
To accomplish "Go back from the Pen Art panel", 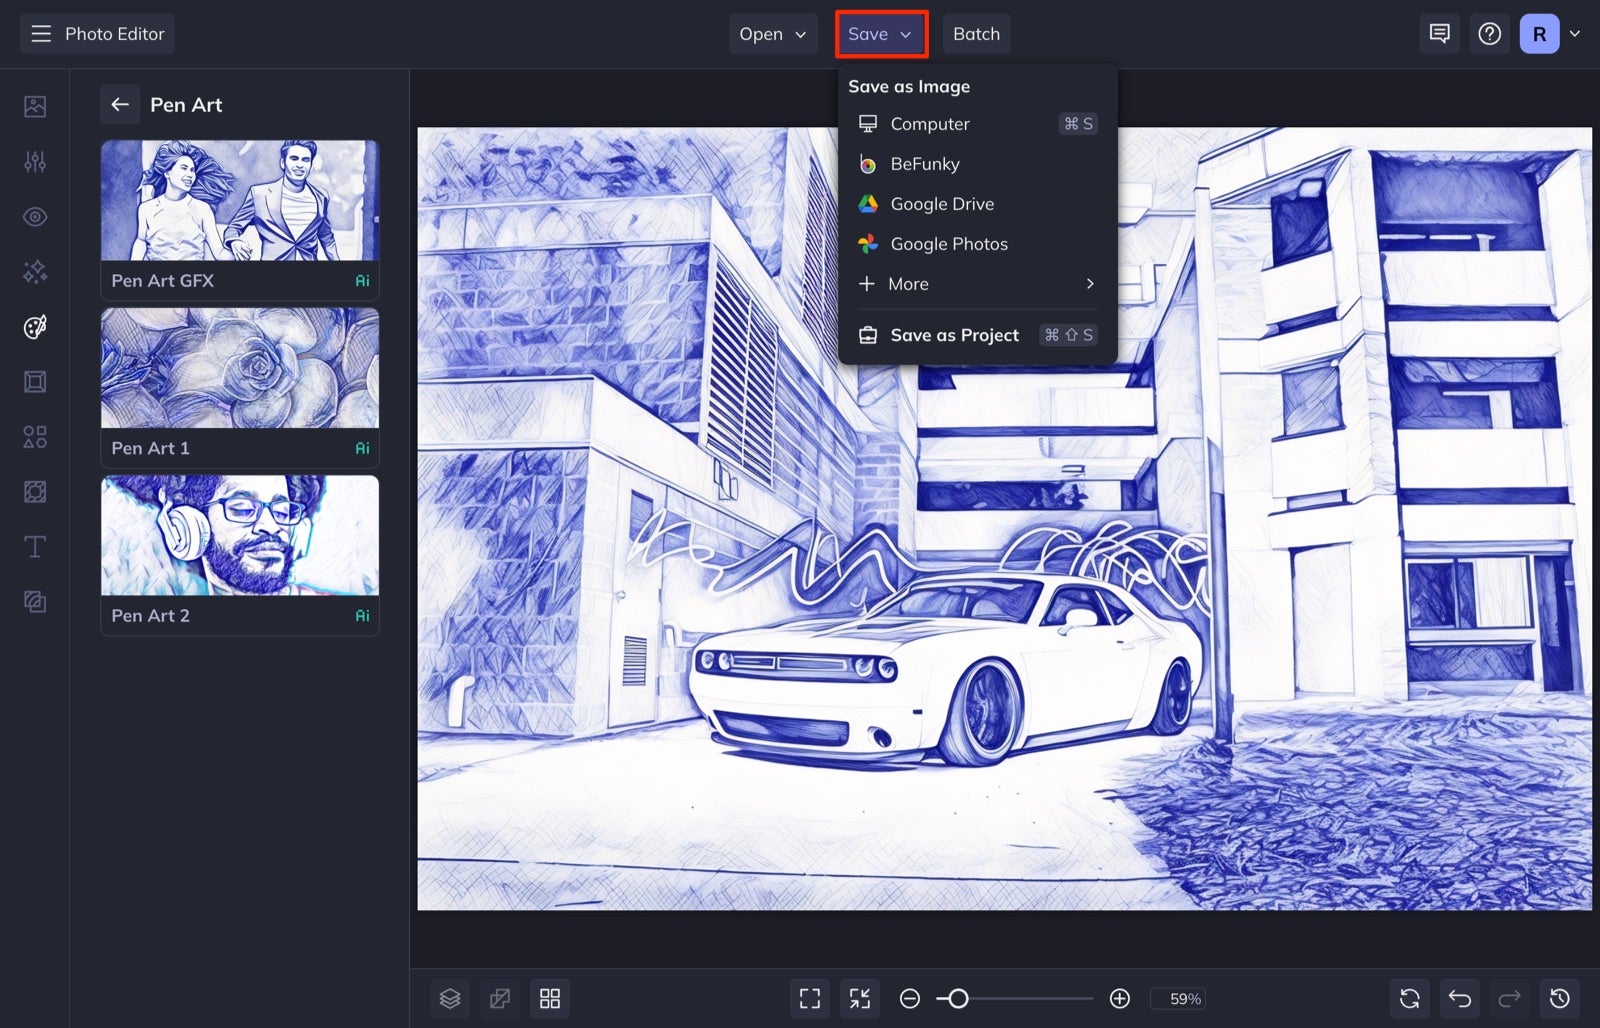I will tap(120, 104).
